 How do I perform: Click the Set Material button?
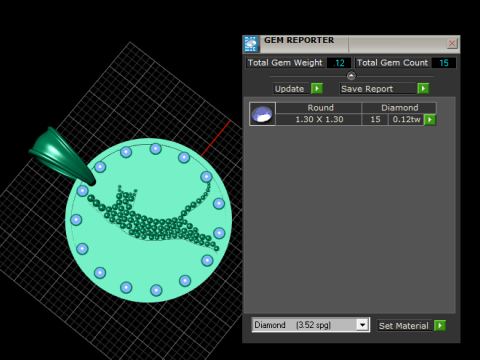click(x=405, y=326)
